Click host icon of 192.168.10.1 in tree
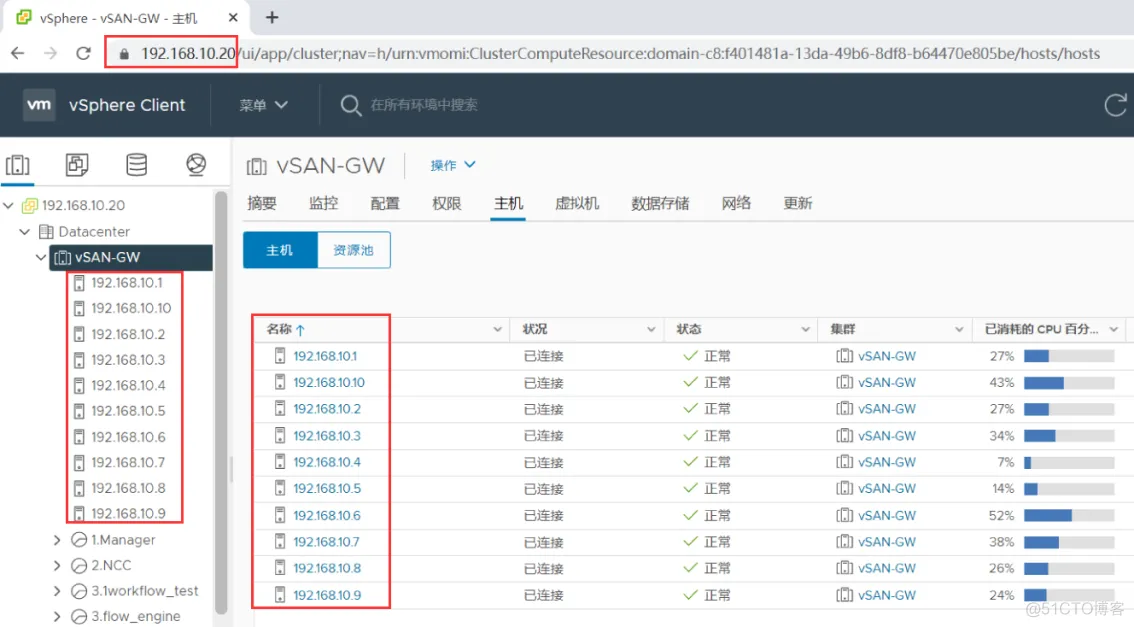The height and width of the screenshot is (627, 1134). pos(80,283)
